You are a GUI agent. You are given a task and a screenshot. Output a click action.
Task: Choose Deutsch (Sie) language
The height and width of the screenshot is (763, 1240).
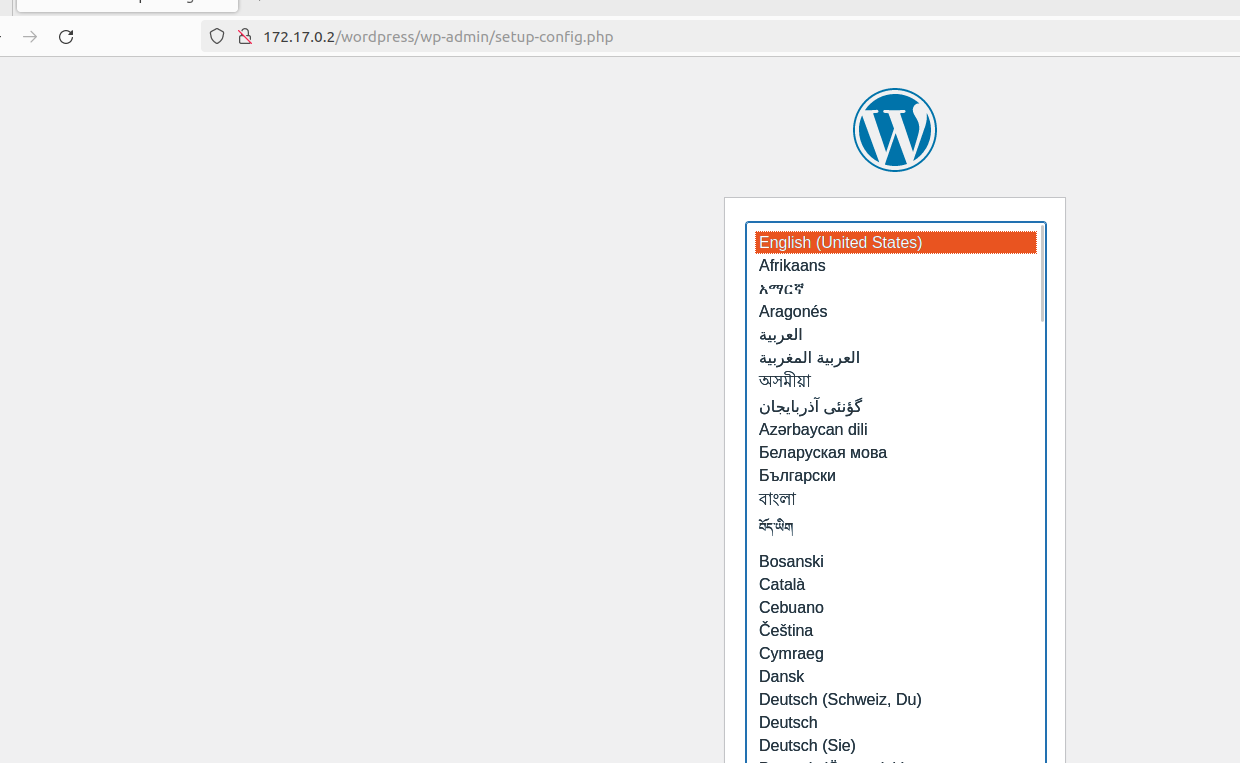pos(895,746)
